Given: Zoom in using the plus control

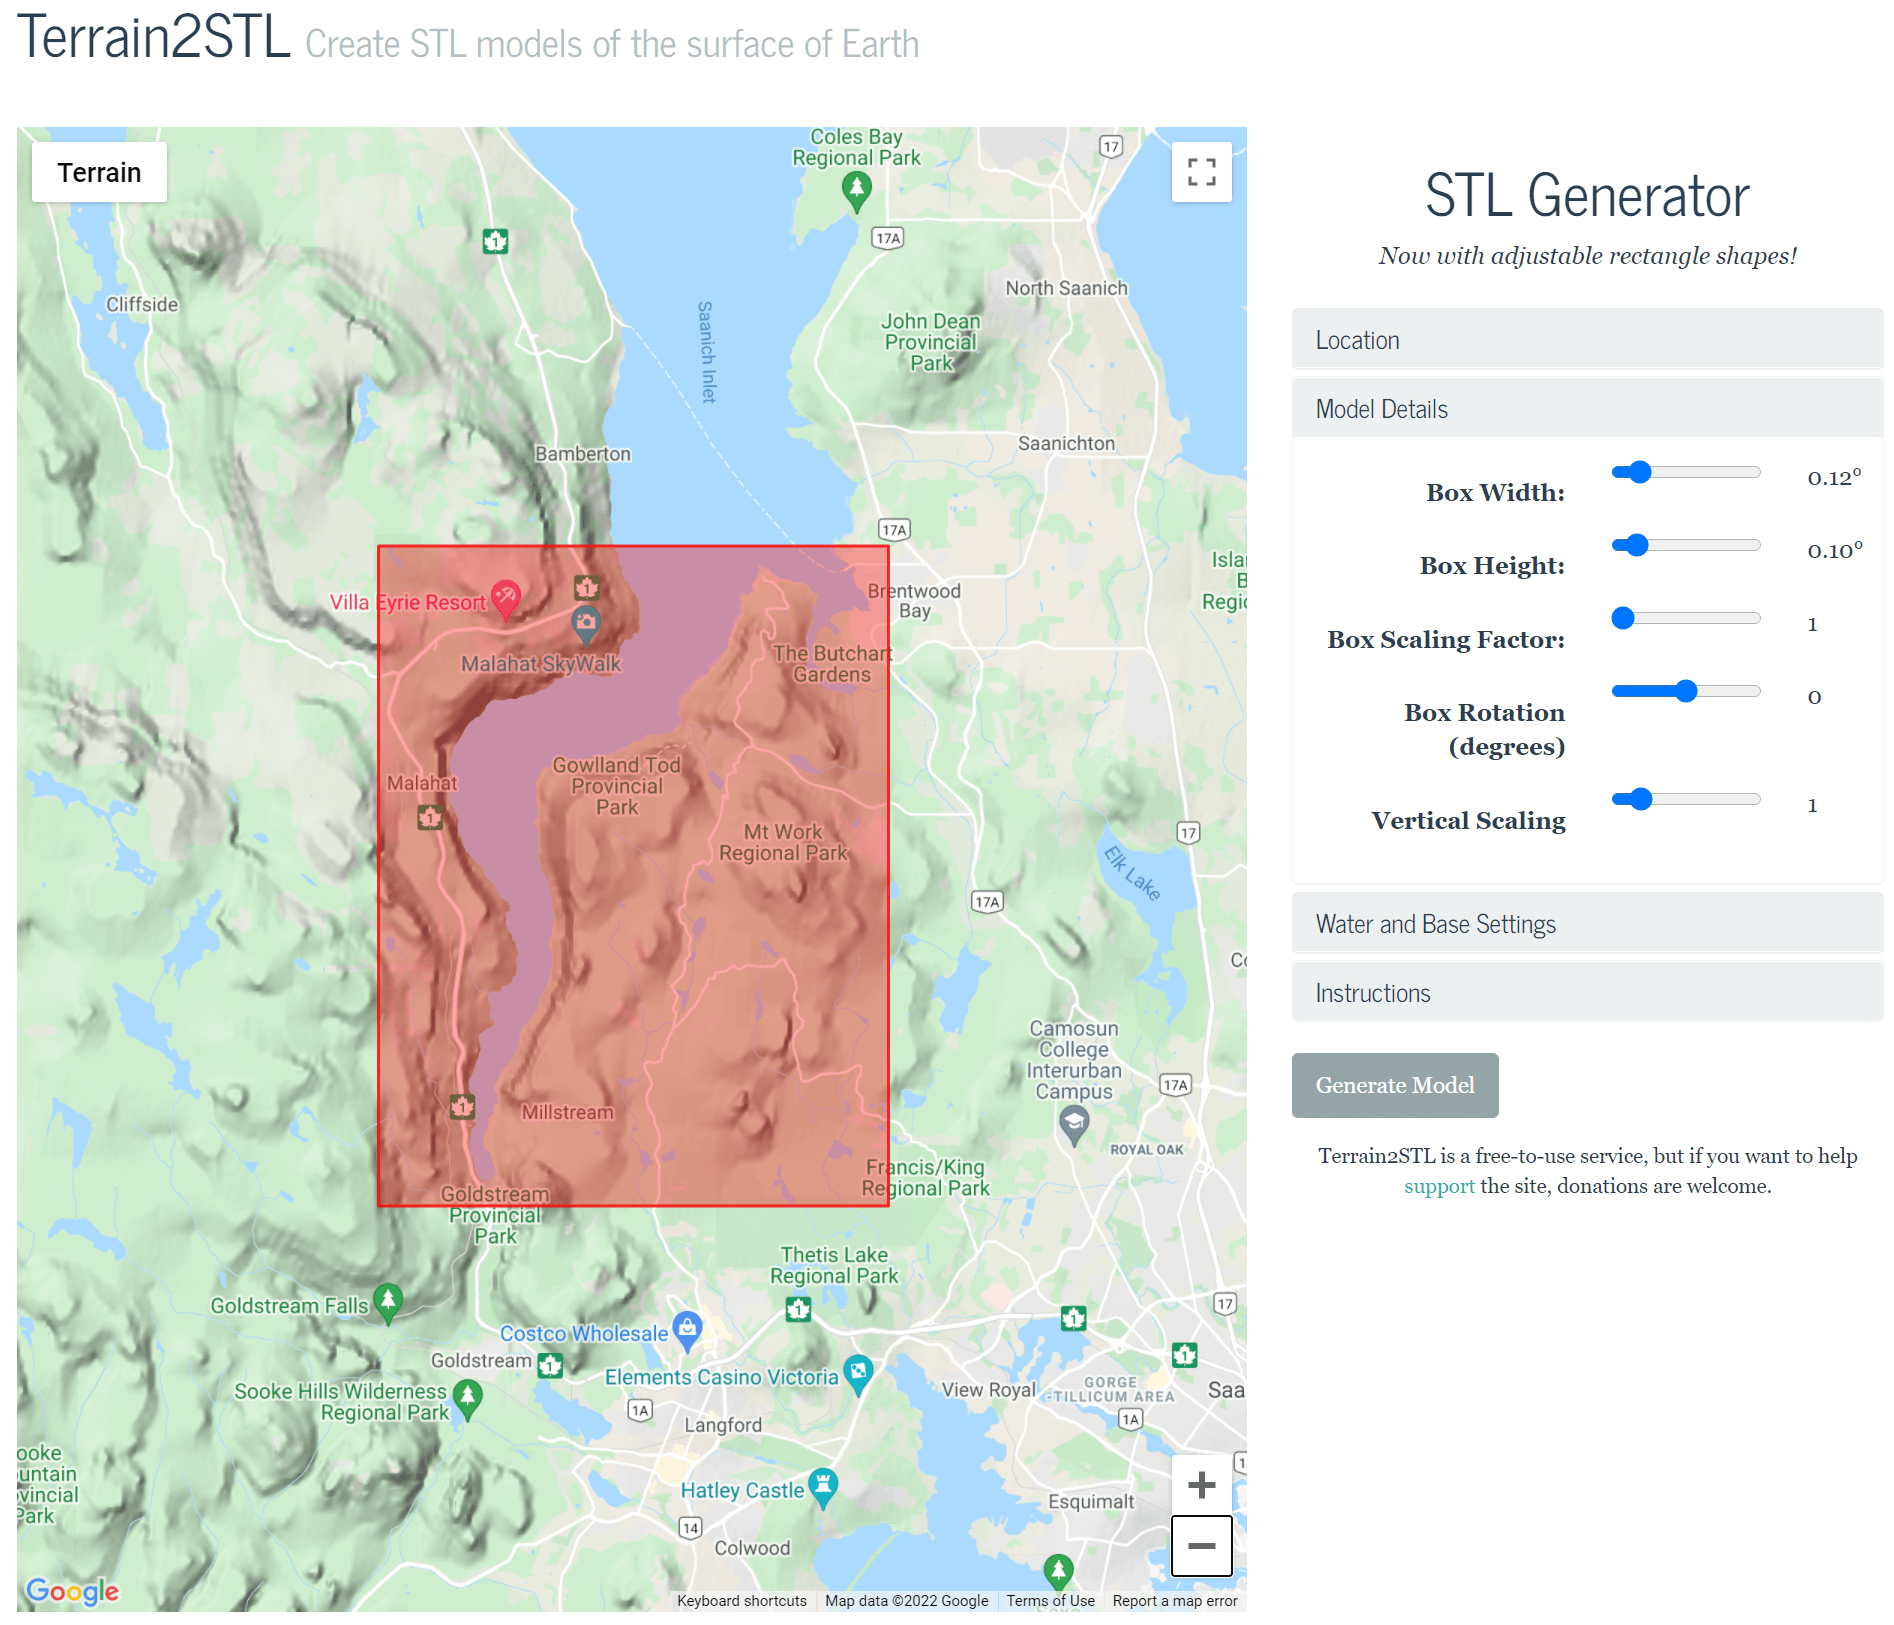Looking at the screenshot, I should tap(1200, 1484).
